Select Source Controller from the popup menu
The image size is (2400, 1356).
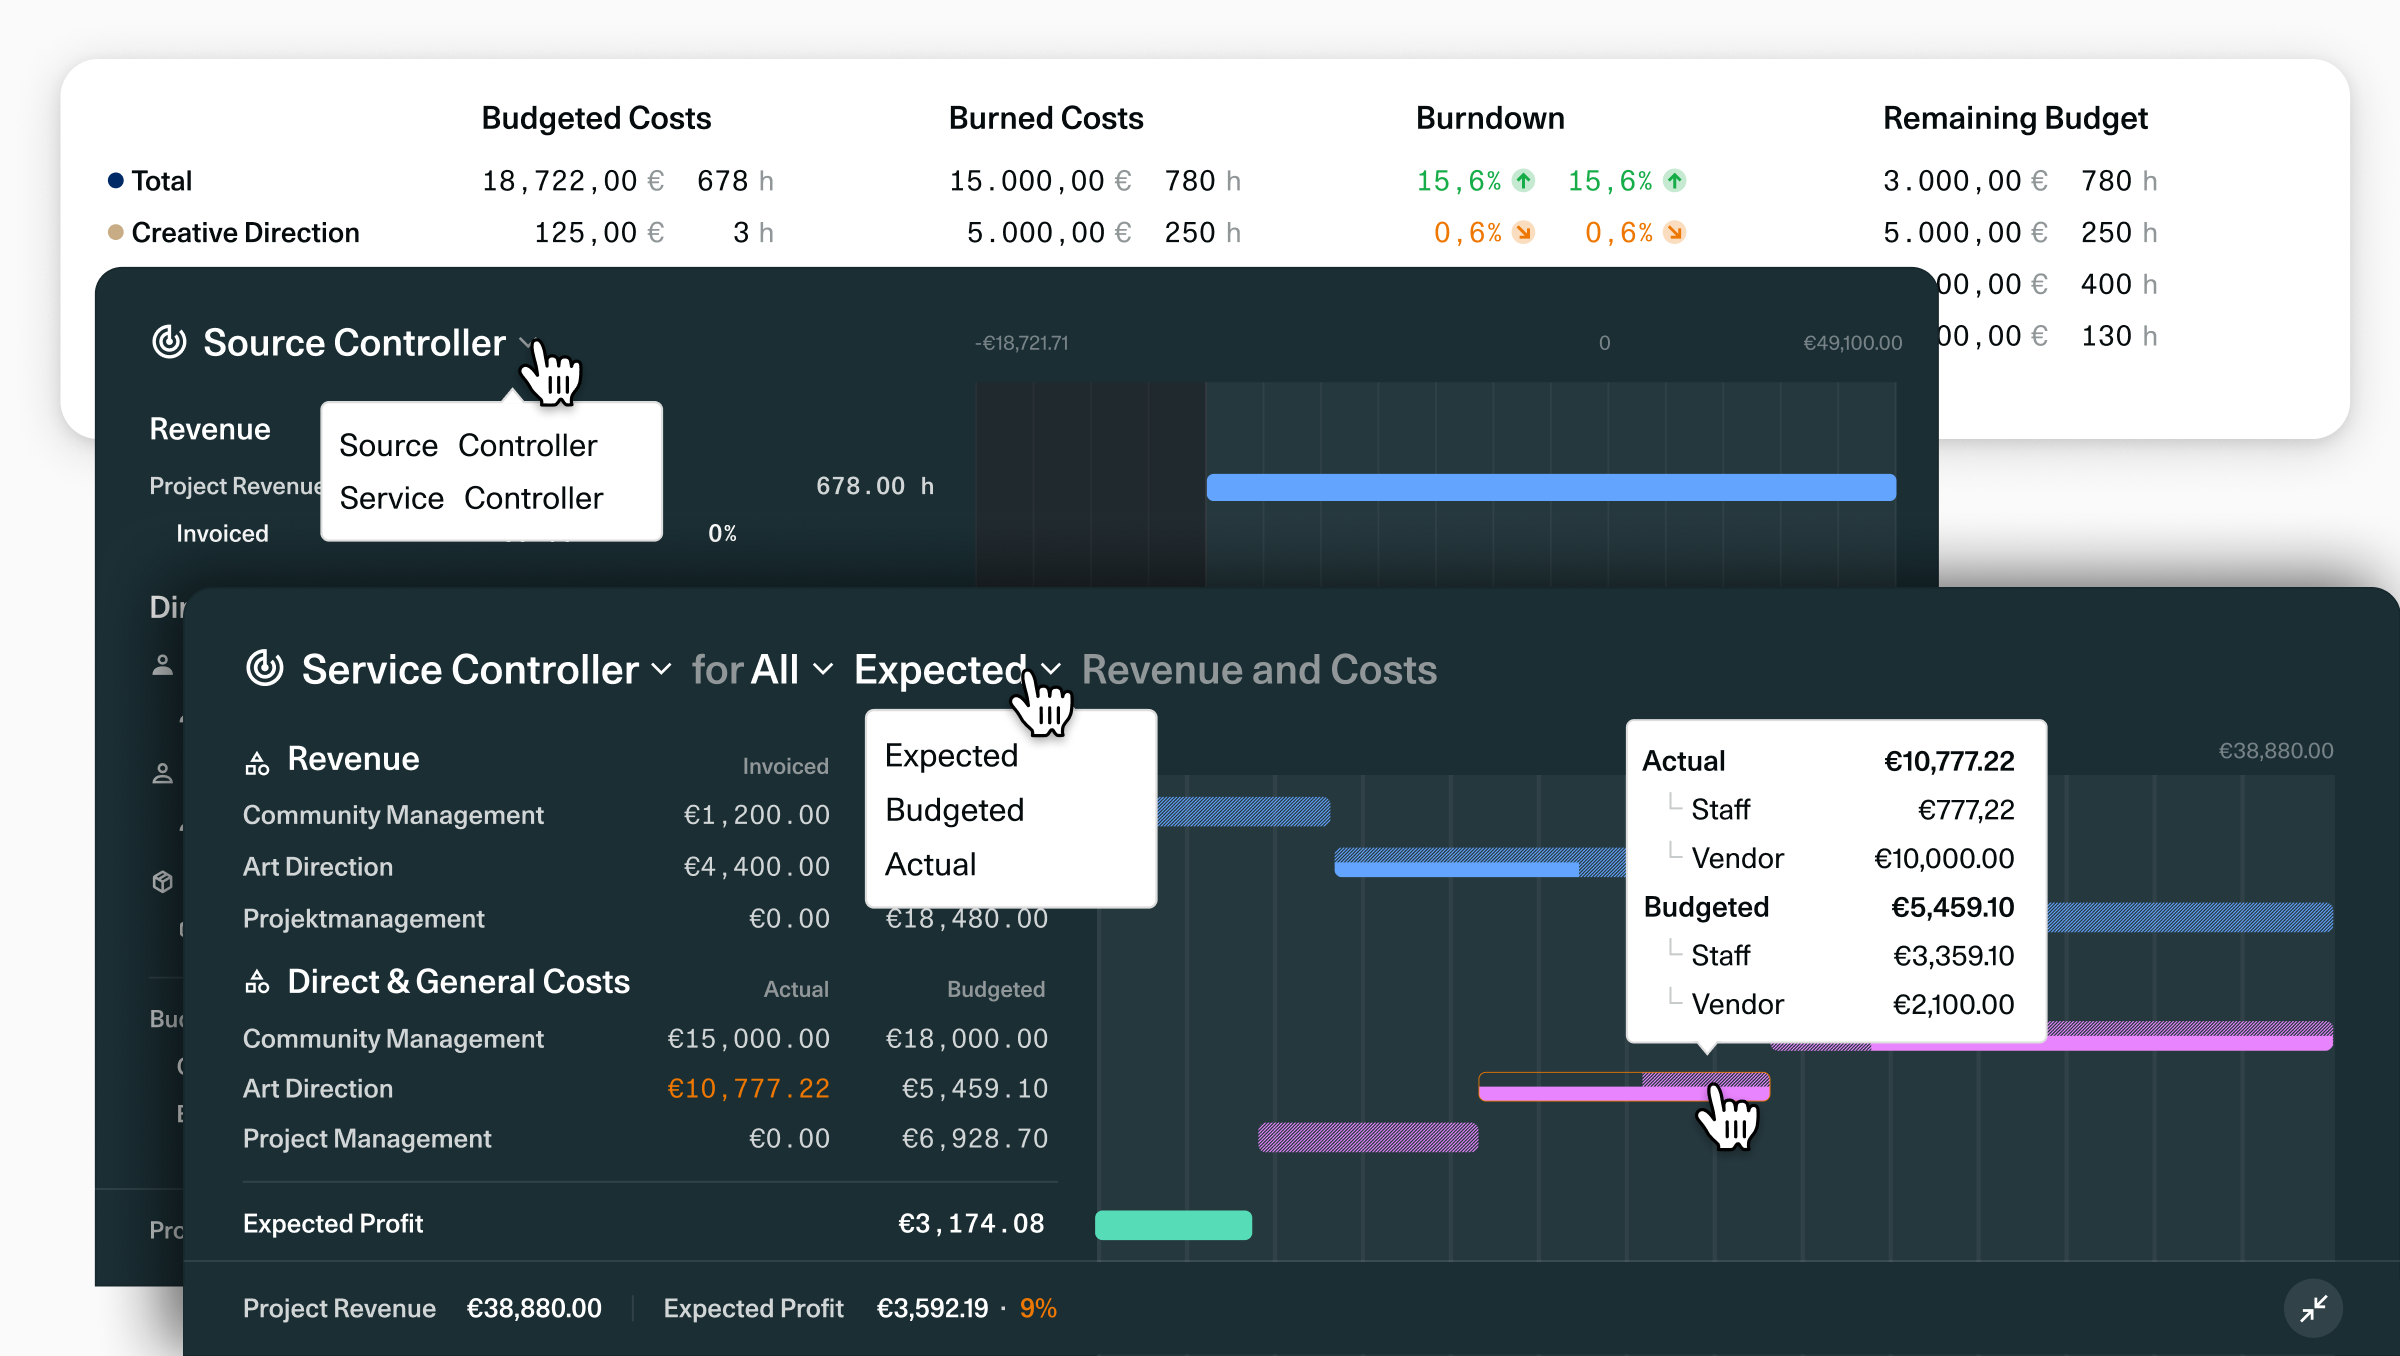[x=468, y=445]
